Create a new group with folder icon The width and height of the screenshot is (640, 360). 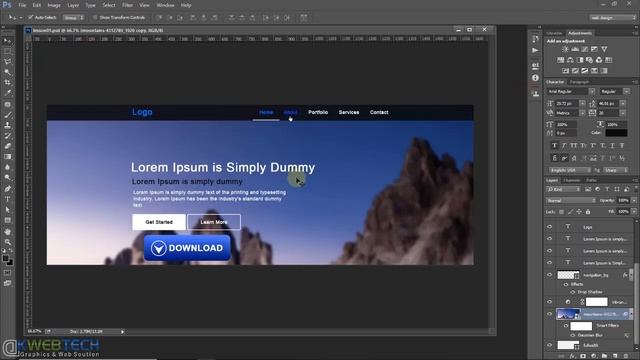pos(604,356)
